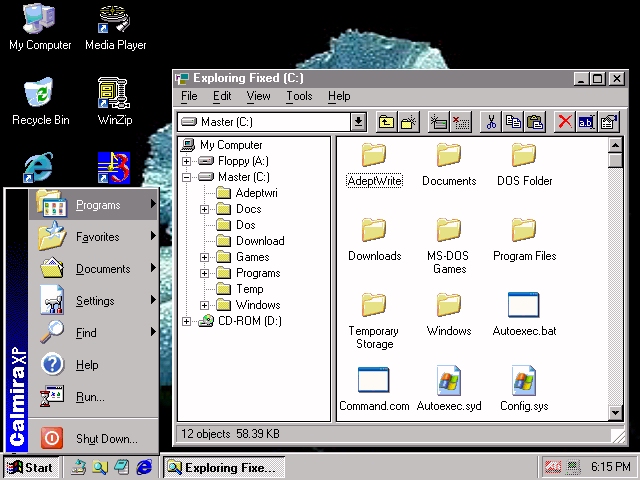Click the Start button on the taskbar

[30, 467]
